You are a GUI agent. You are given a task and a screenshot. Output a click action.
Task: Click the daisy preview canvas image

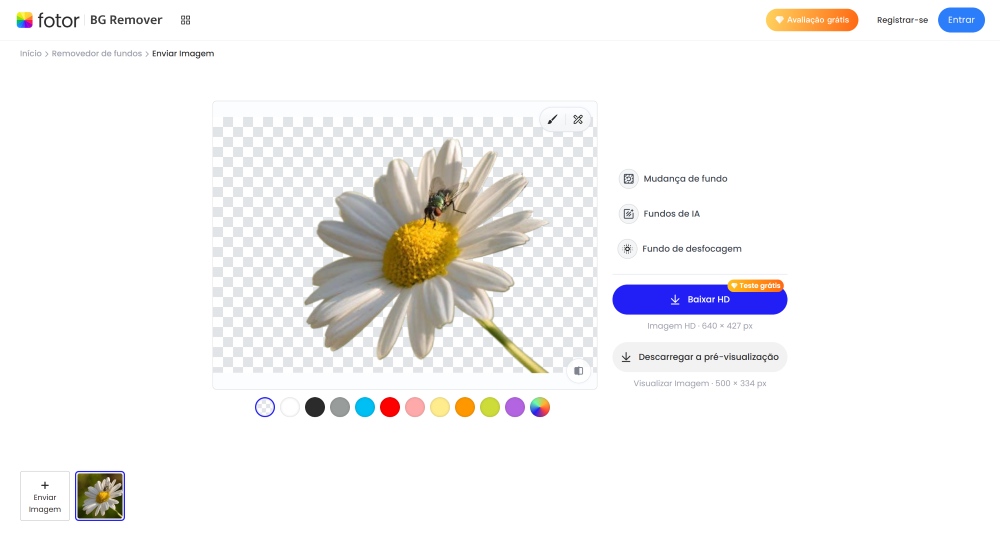pyautogui.click(x=405, y=245)
